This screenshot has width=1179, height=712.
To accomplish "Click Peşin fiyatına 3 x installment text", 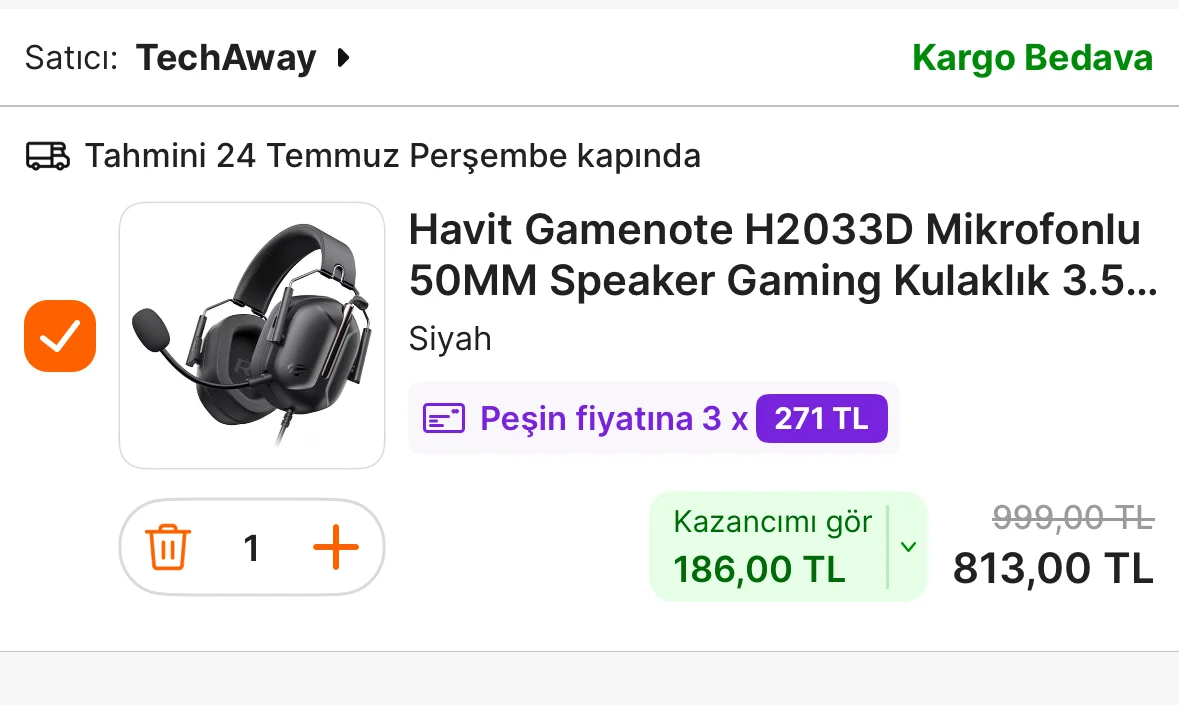I will (614, 418).
